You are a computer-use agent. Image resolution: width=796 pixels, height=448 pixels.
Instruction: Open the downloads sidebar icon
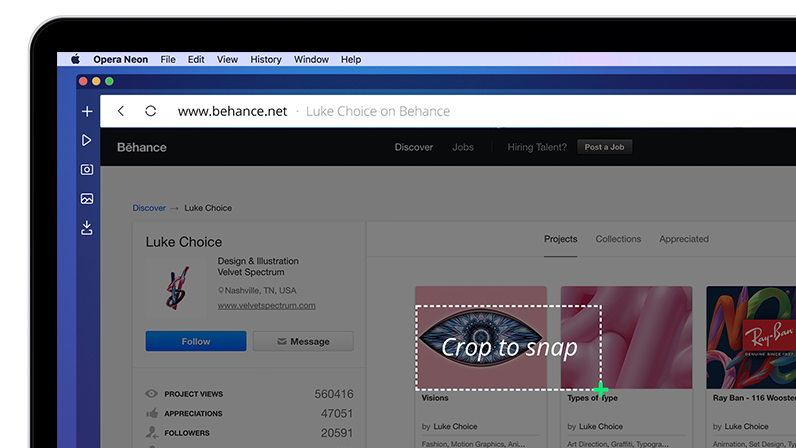coord(87,228)
